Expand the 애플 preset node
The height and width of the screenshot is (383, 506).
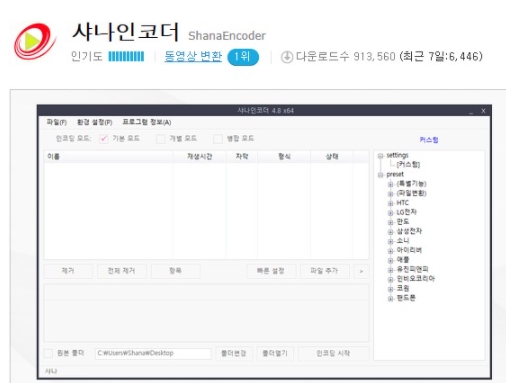click(x=390, y=260)
